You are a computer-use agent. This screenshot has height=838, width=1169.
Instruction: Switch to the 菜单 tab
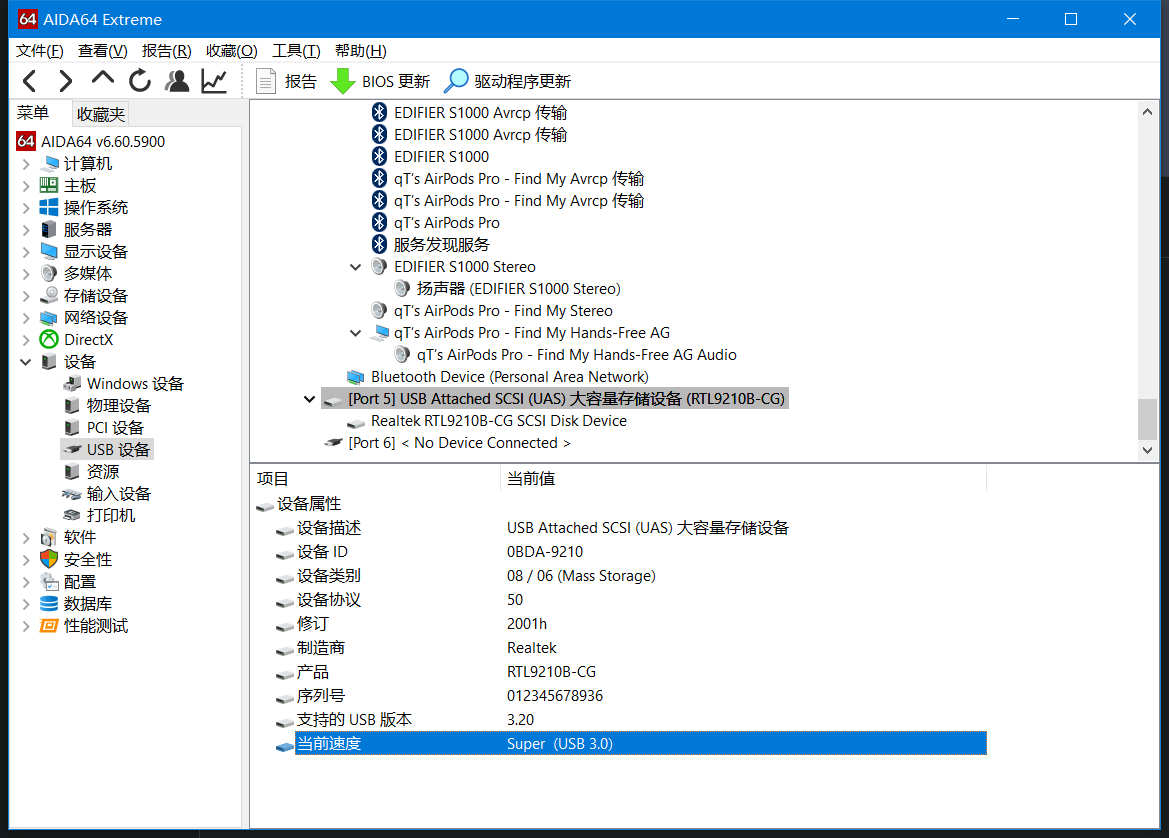33,113
